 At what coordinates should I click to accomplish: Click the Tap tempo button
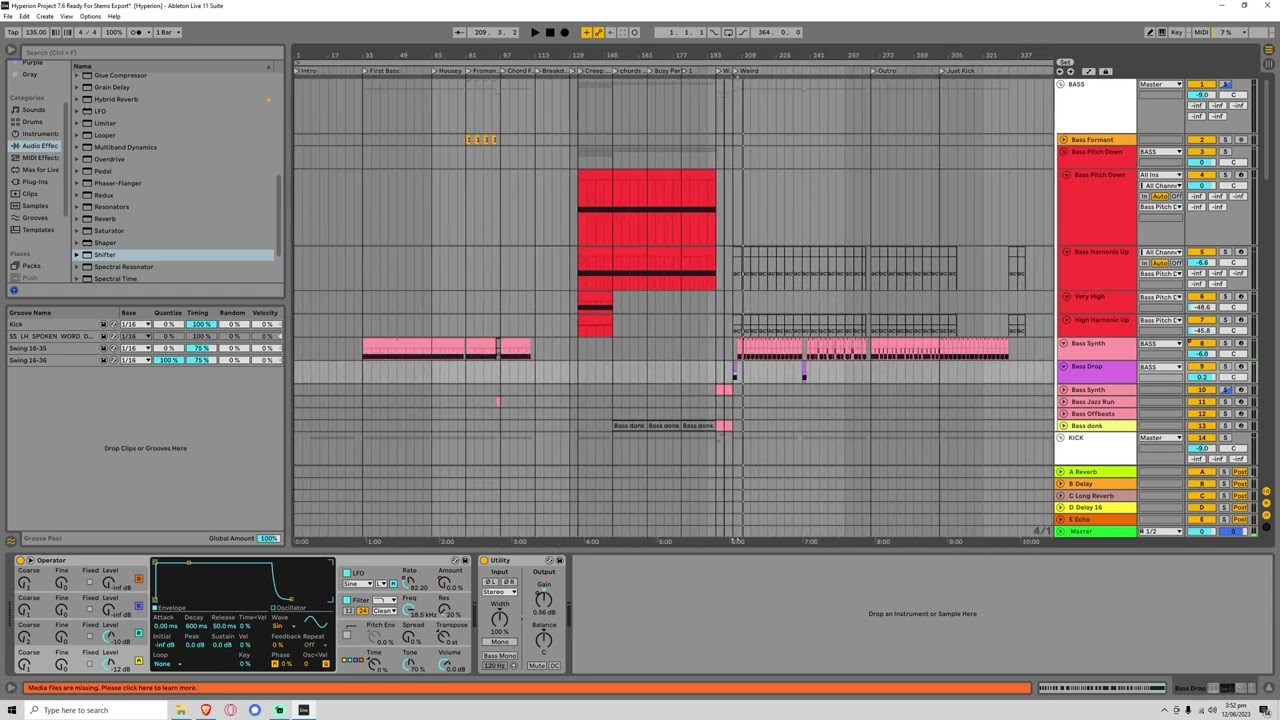click(x=13, y=32)
